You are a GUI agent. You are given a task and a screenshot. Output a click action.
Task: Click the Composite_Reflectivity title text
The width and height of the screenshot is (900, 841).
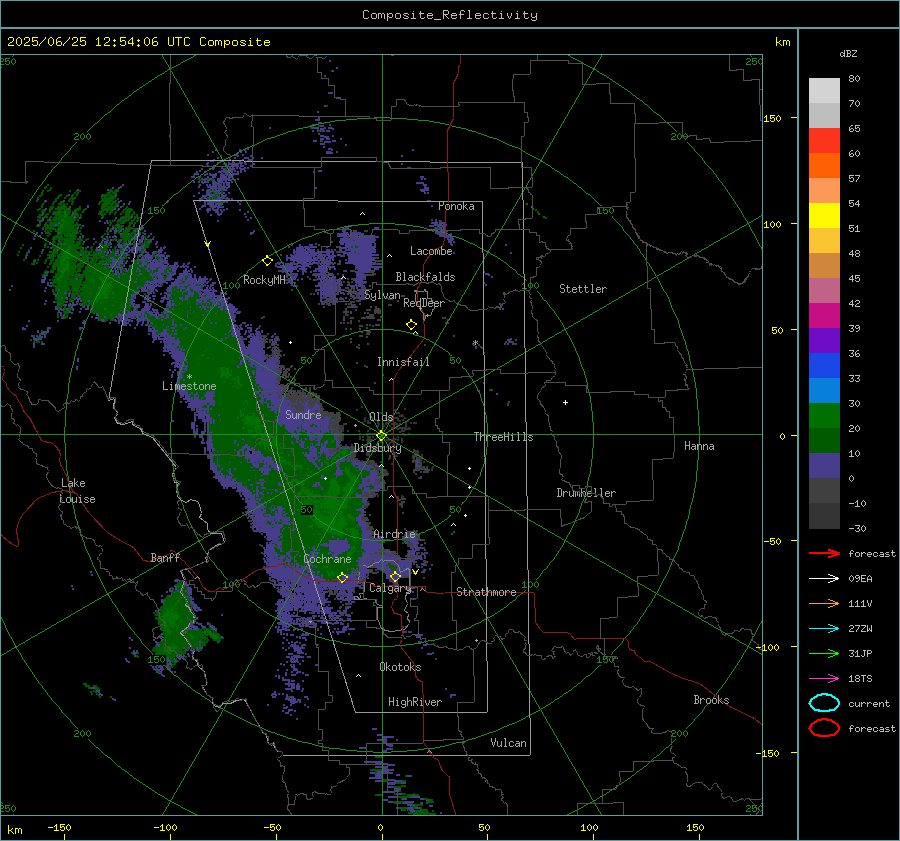pos(450,15)
